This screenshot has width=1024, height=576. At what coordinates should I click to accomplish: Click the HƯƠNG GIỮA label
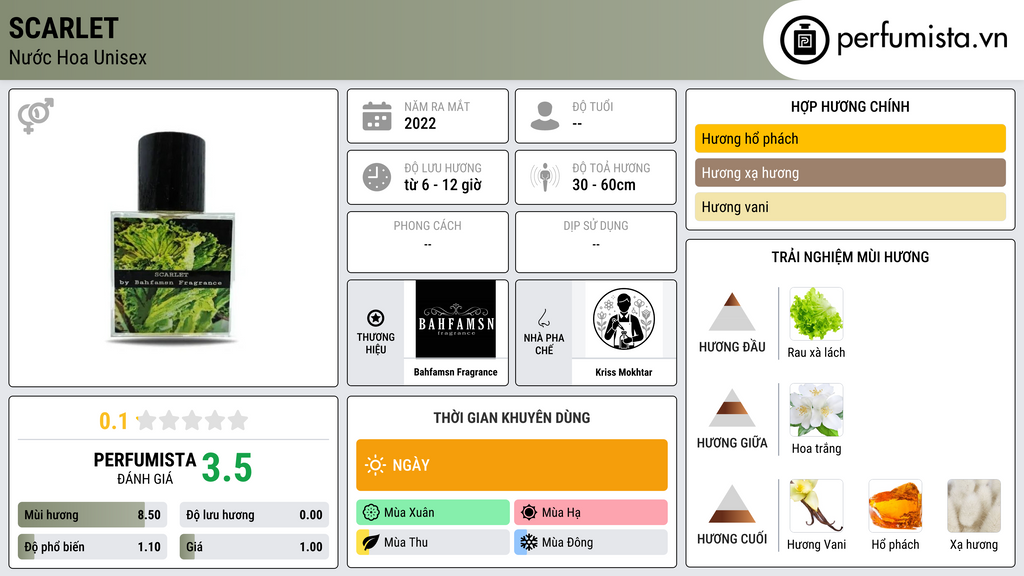pyautogui.click(x=732, y=443)
